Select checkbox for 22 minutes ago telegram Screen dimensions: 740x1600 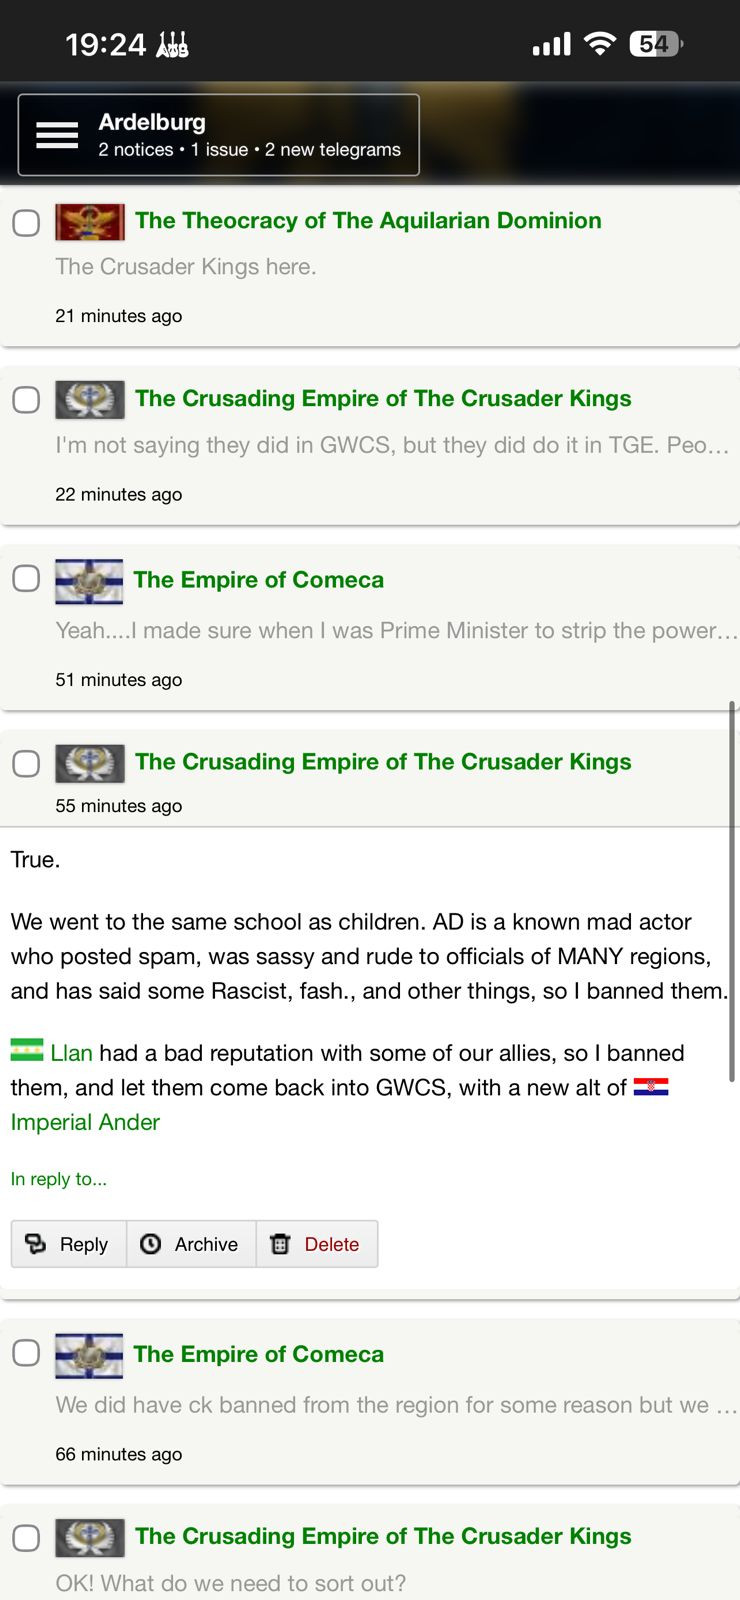pos(26,400)
